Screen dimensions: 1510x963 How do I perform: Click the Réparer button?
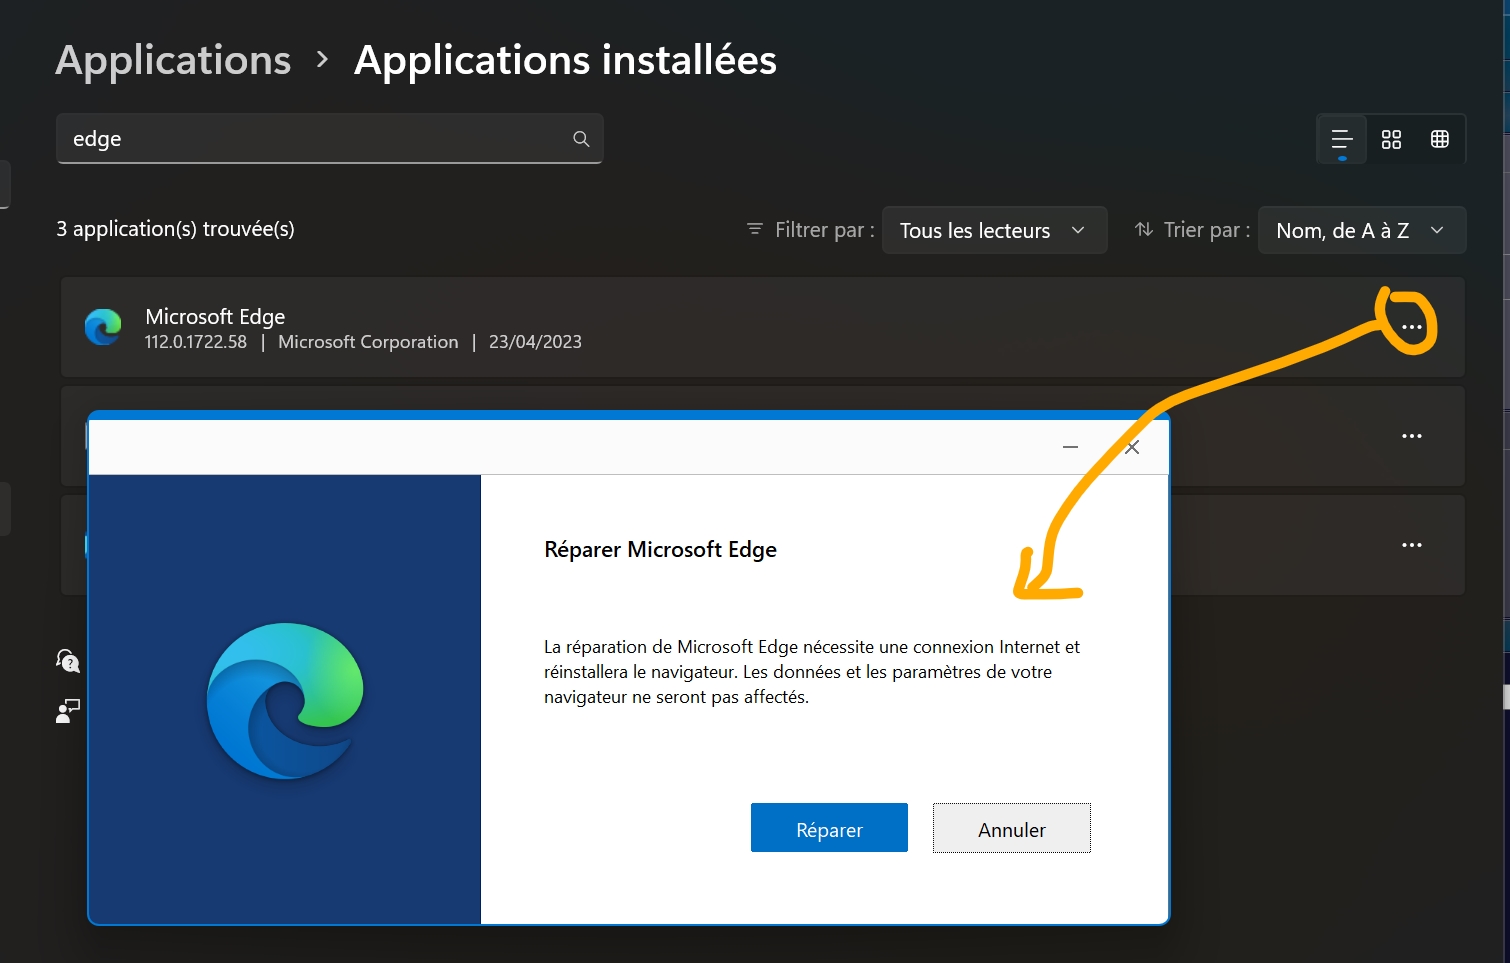click(x=829, y=828)
